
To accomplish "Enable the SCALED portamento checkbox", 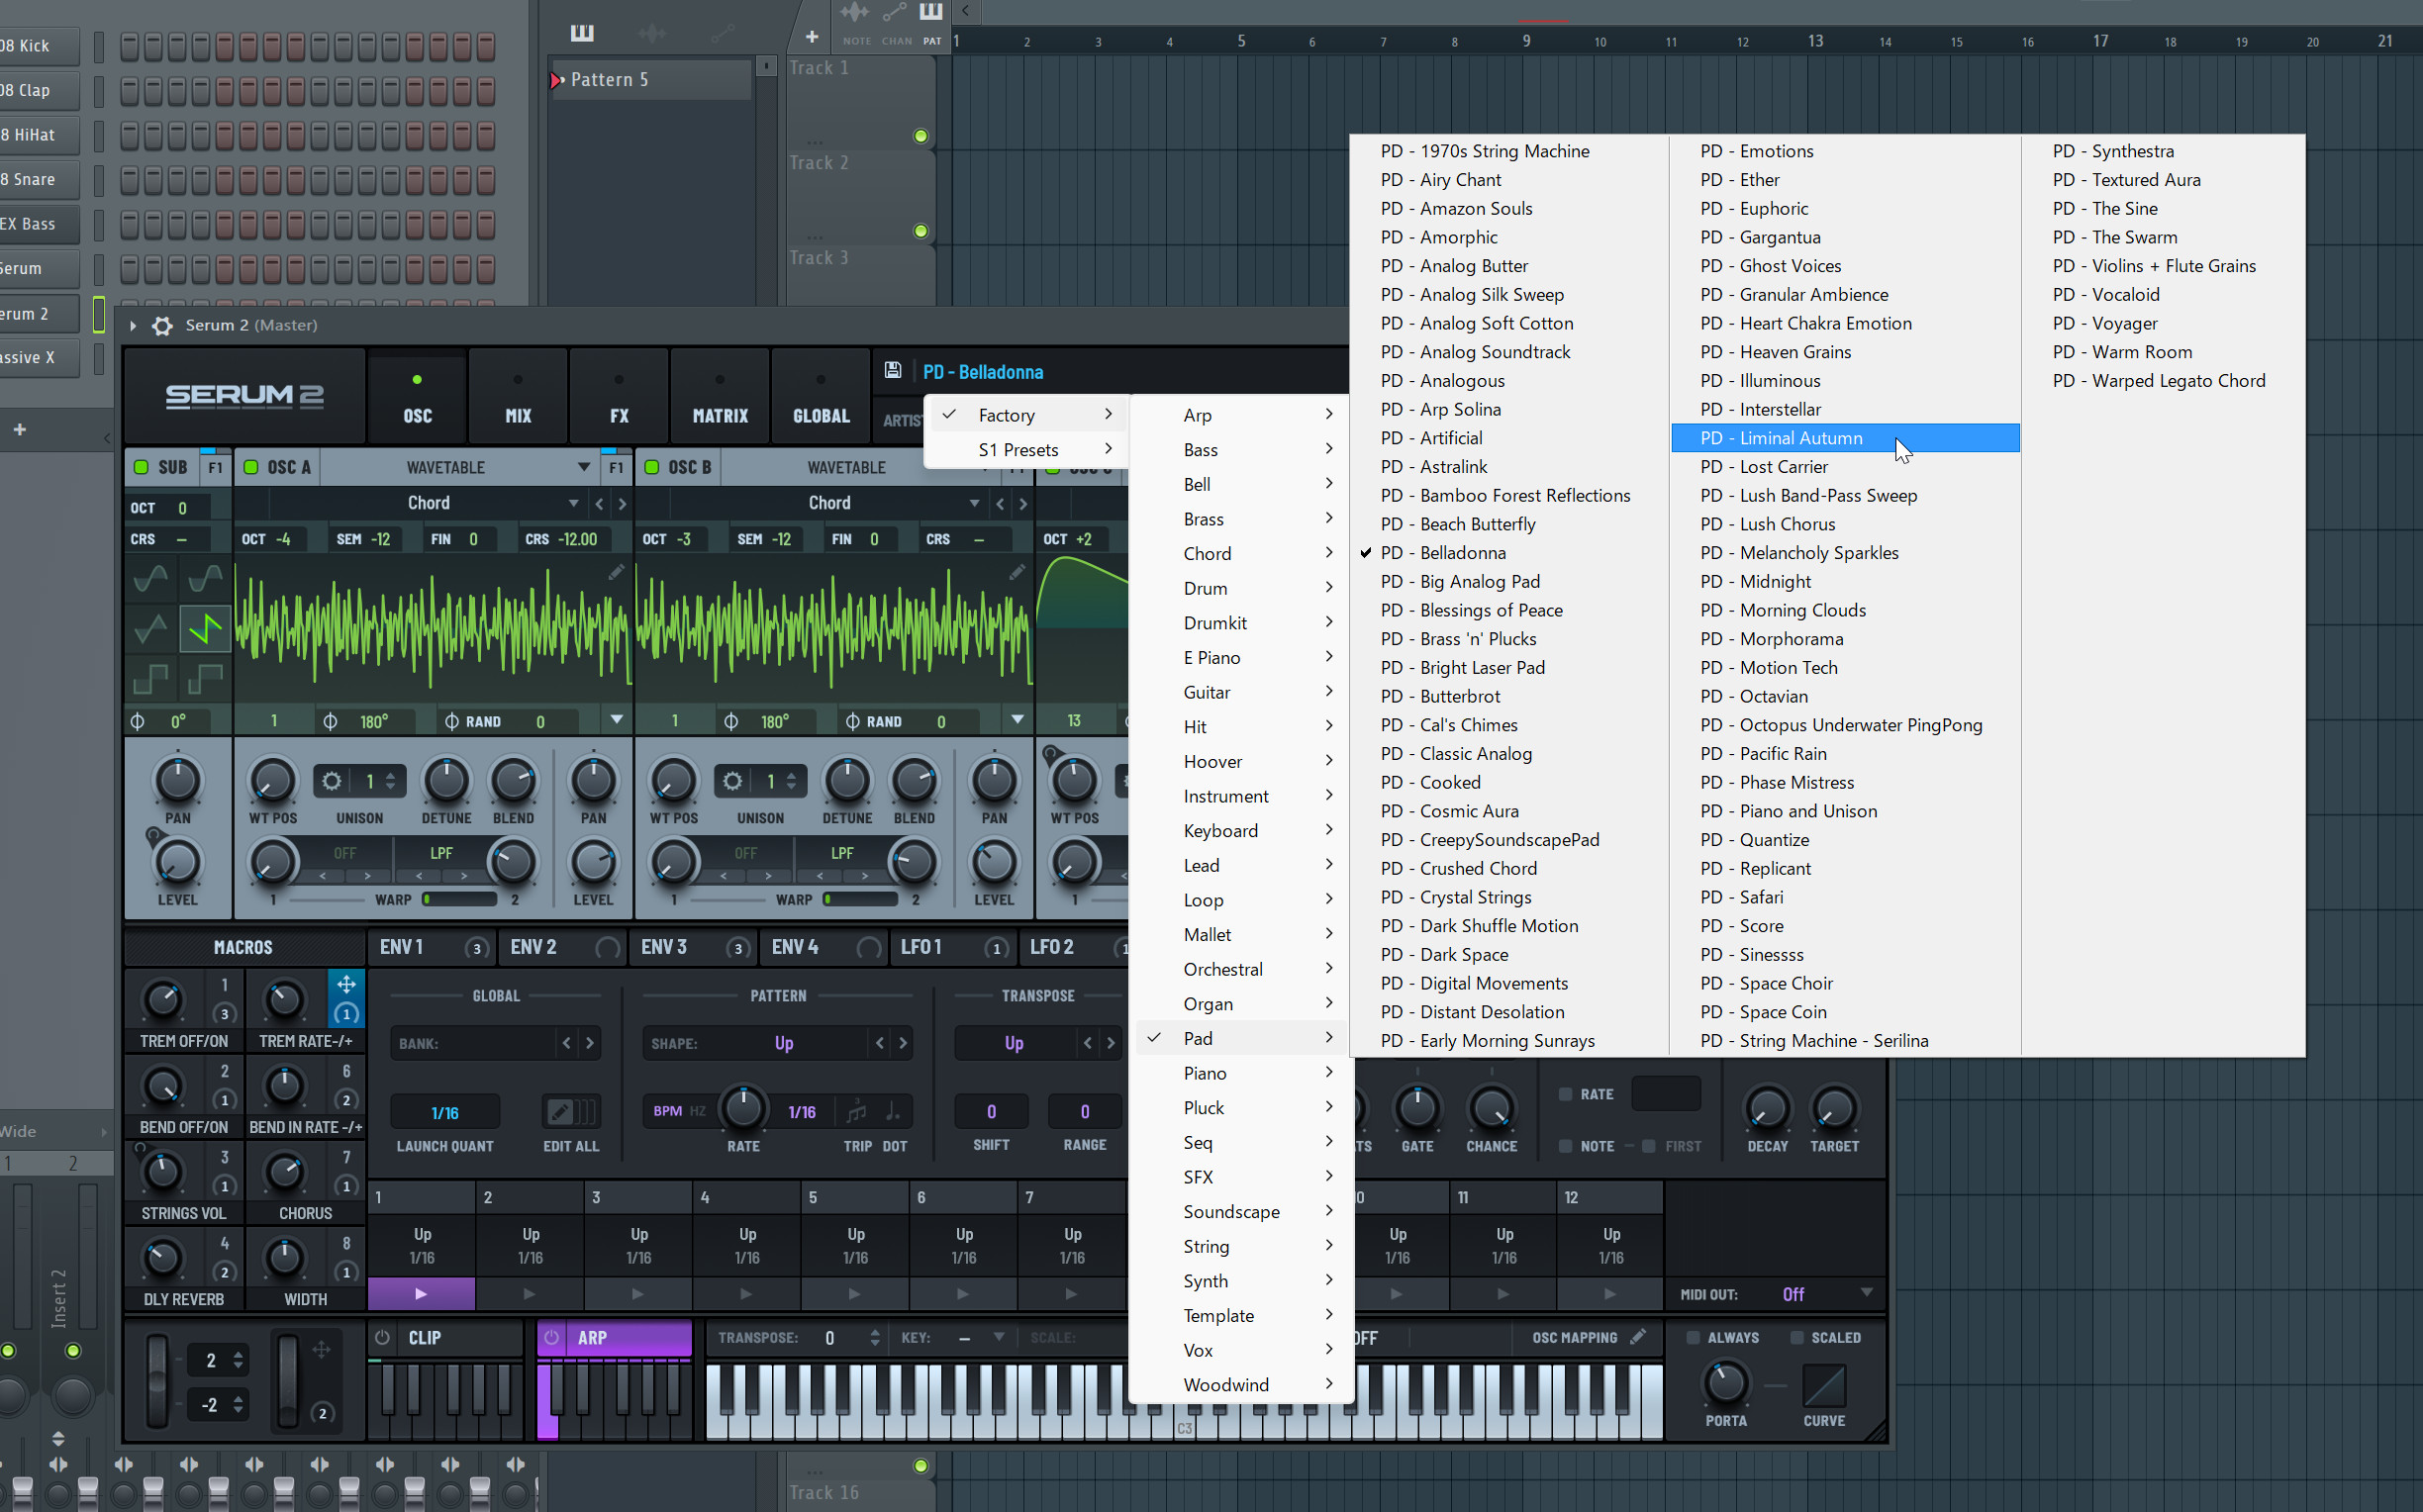I will click(x=1796, y=1337).
